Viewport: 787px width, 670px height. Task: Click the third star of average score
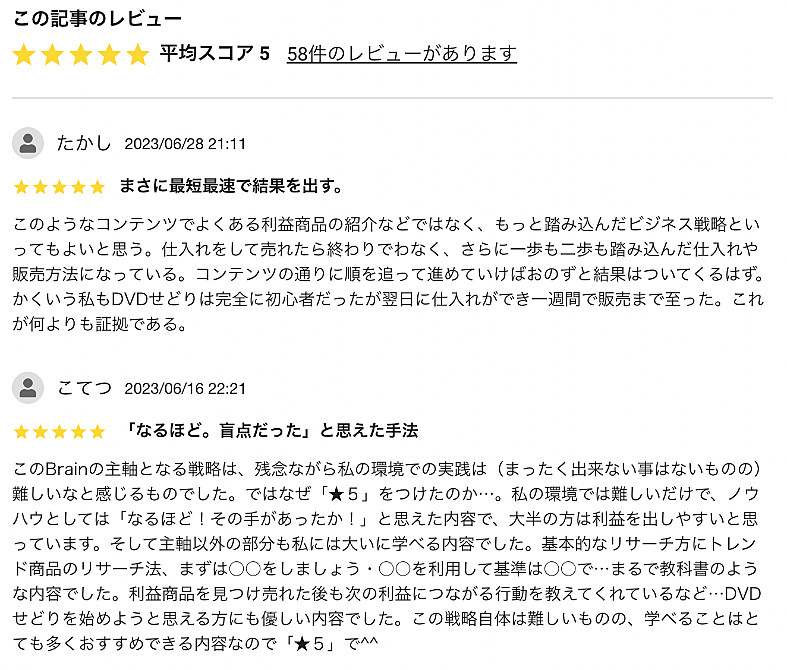(81, 54)
